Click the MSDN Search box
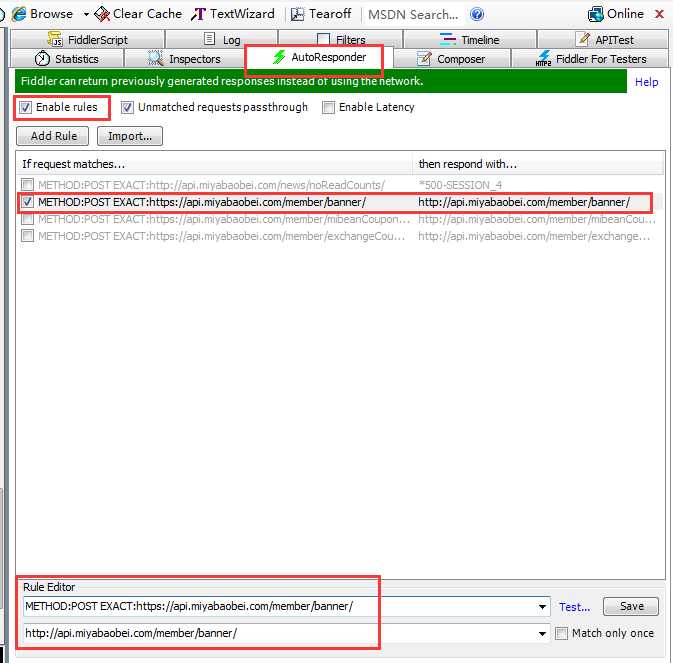This screenshot has height=663, width=673. coord(413,15)
